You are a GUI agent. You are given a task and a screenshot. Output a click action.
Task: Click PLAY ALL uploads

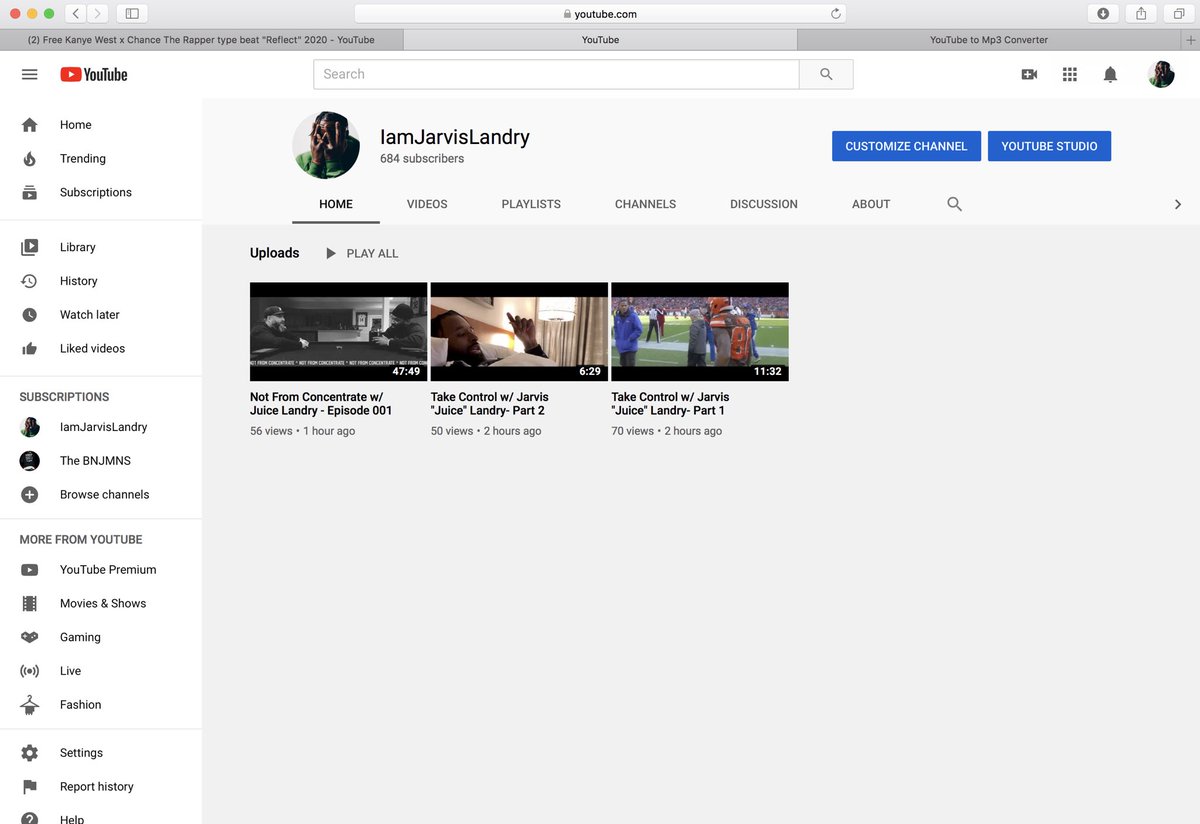click(362, 254)
